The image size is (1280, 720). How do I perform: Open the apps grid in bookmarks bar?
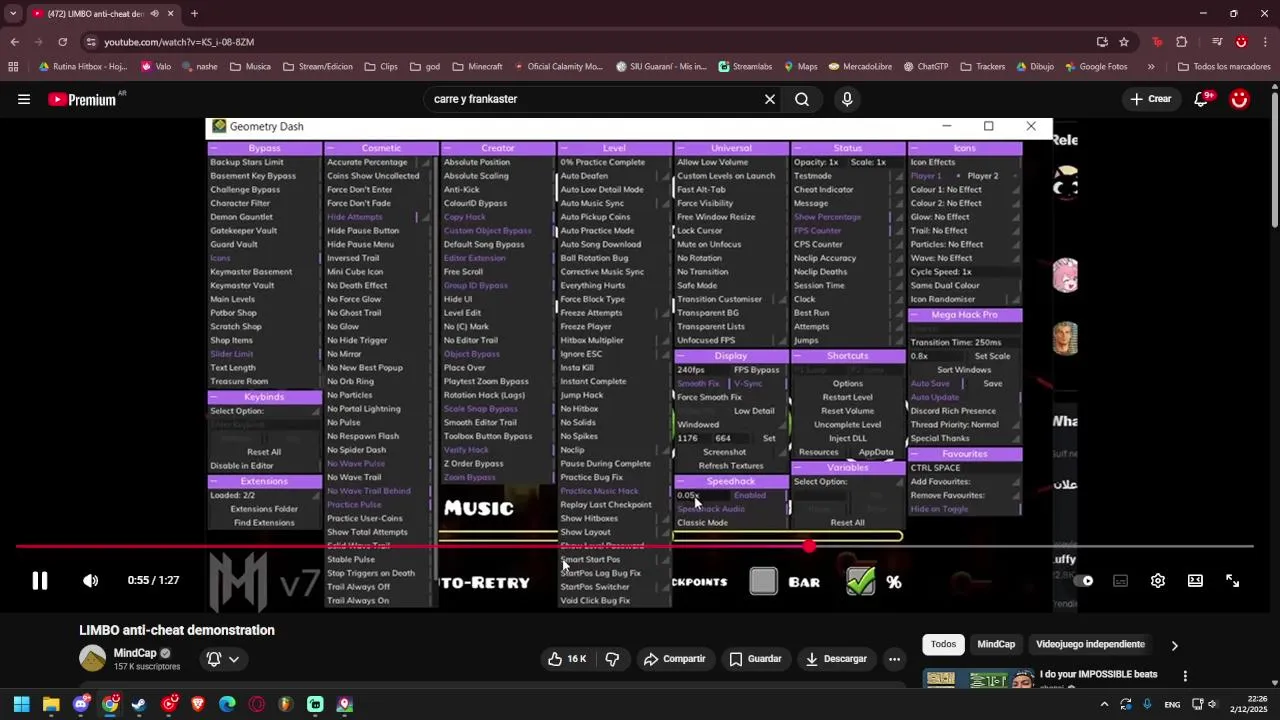pos(13,67)
